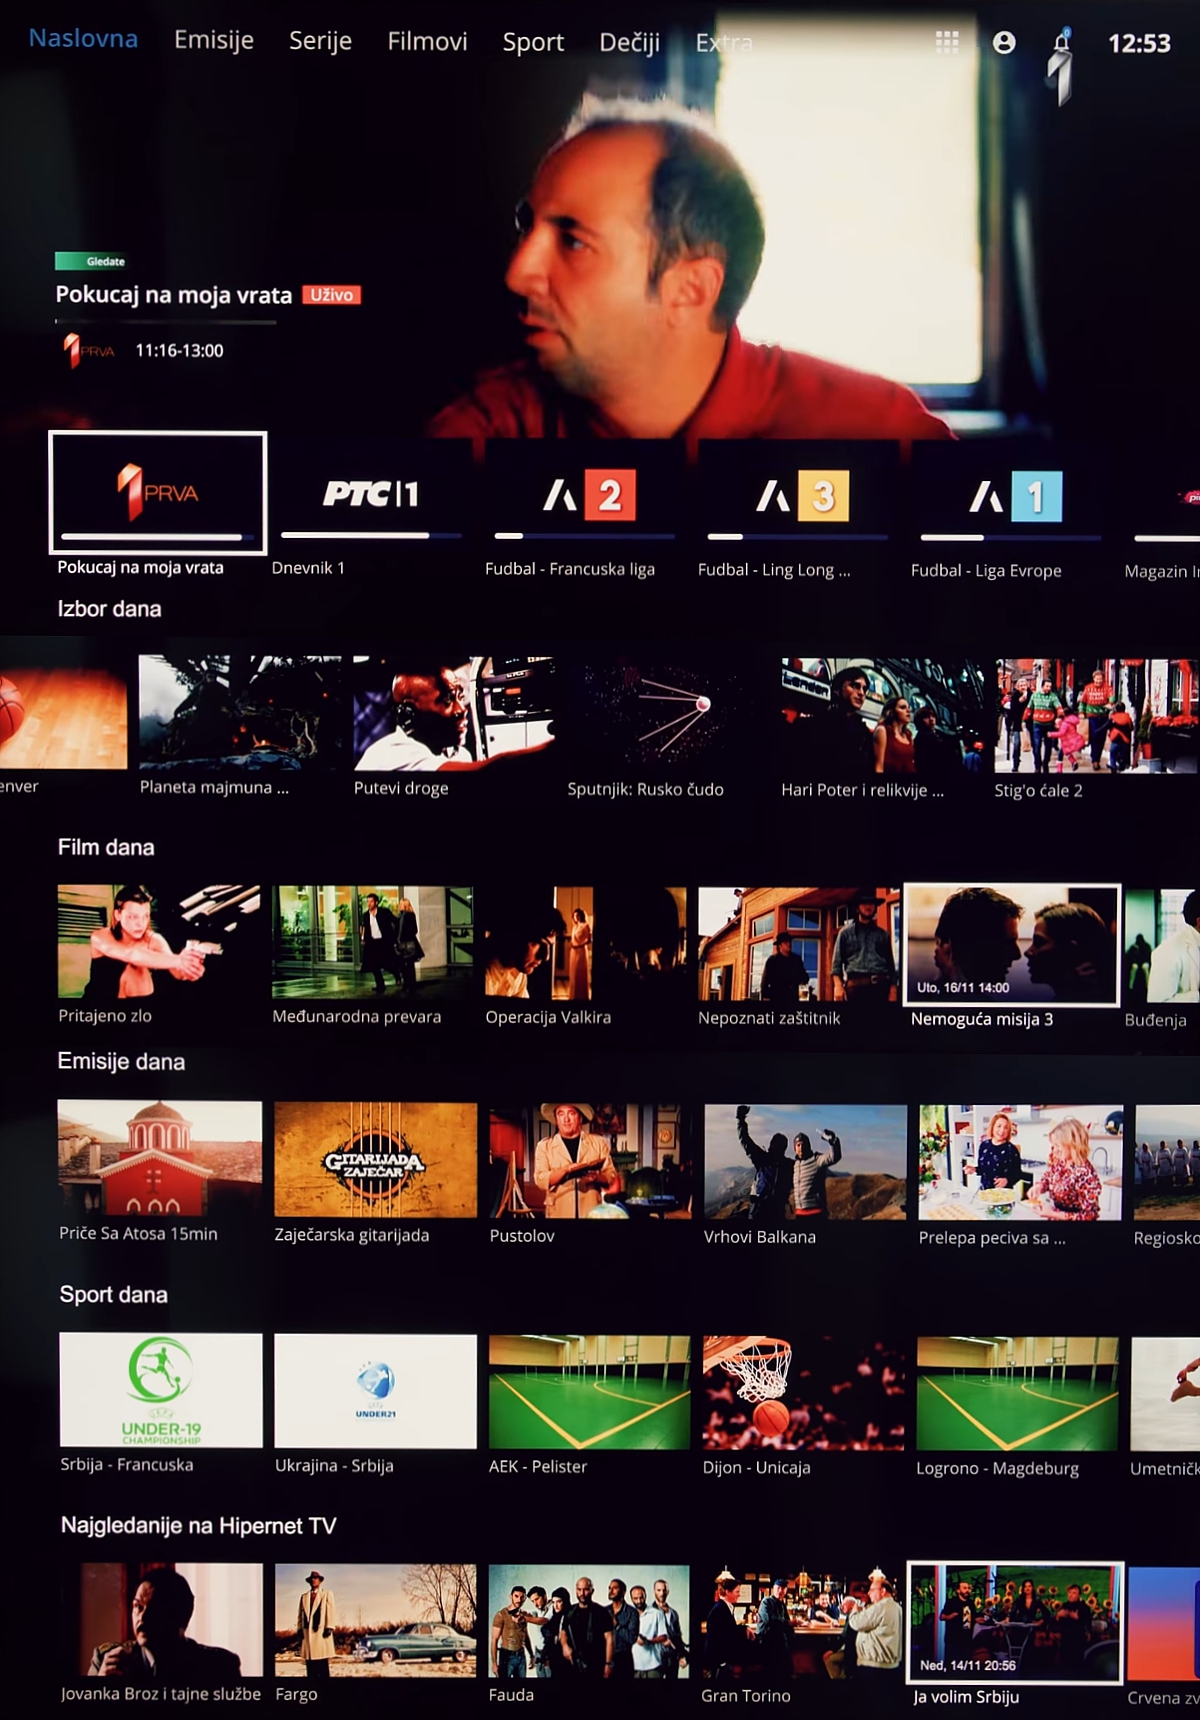Go to the Naslovna tab
Image resolution: width=1200 pixels, height=1720 pixels.
[x=83, y=38]
